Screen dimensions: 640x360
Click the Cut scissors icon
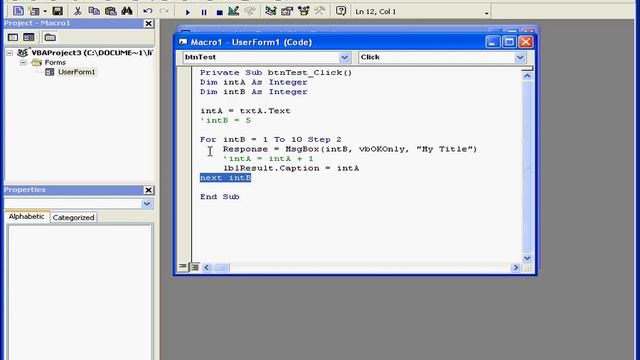coord(78,11)
